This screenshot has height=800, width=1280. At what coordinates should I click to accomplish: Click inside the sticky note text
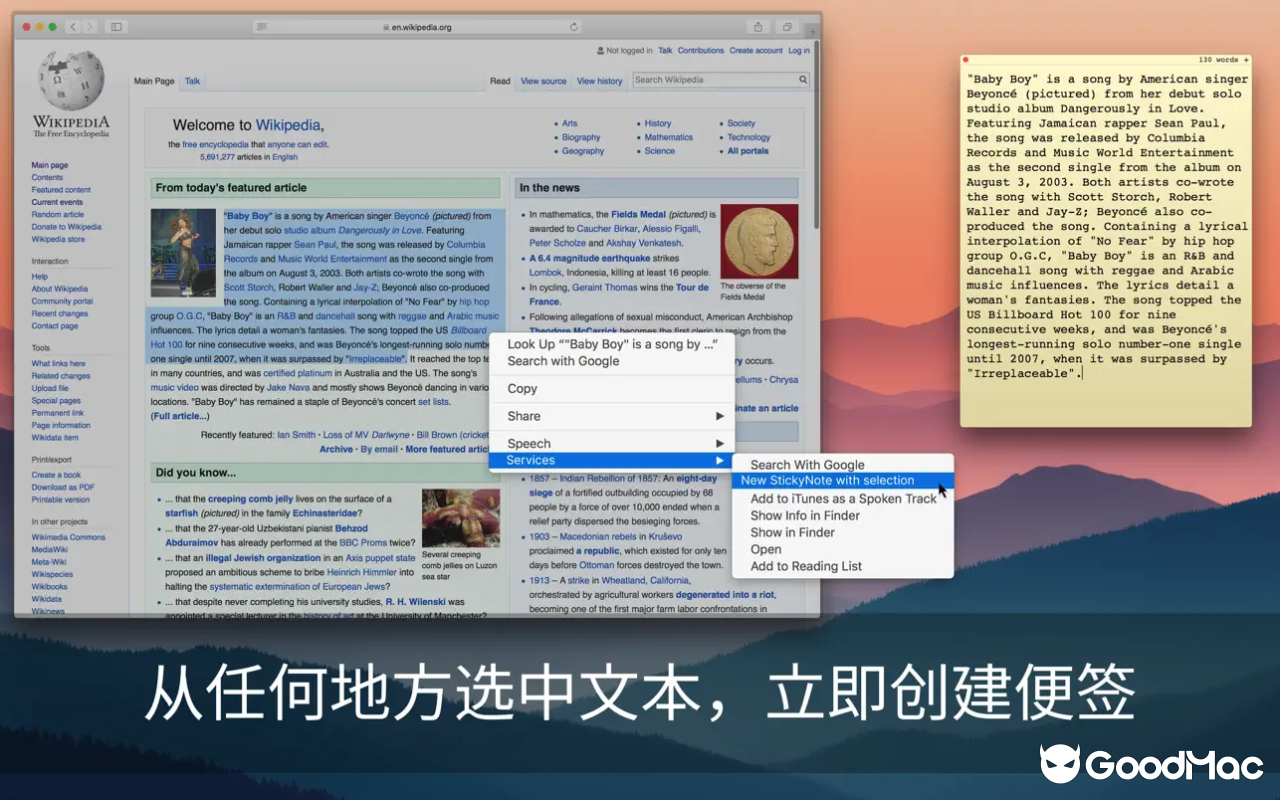point(1105,227)
